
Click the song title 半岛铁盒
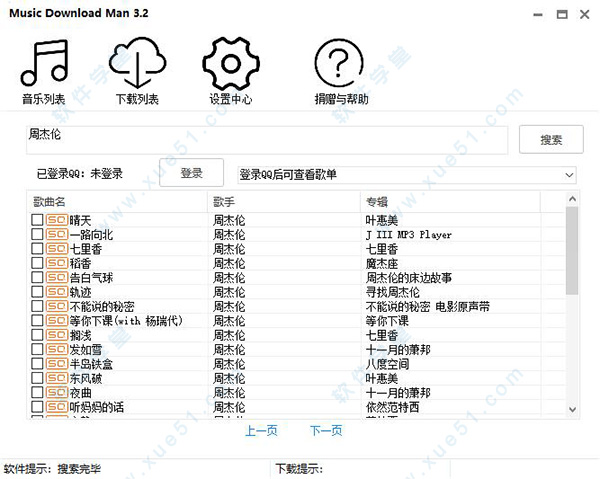click(x=91, y=364)
